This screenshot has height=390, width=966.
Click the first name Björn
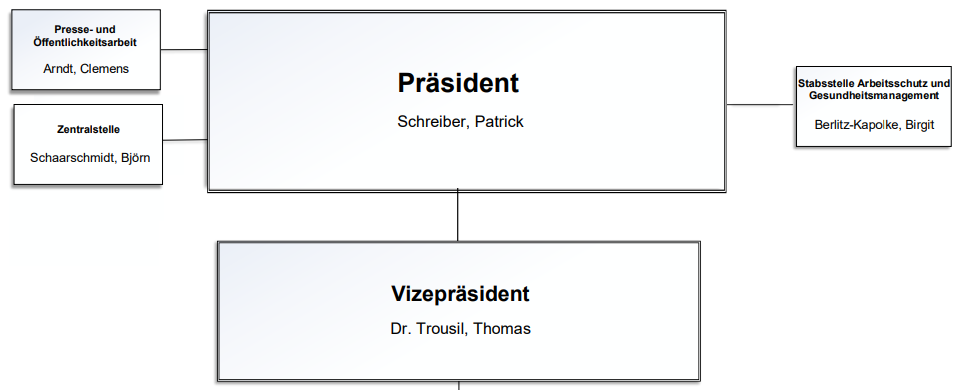(134, 158)
